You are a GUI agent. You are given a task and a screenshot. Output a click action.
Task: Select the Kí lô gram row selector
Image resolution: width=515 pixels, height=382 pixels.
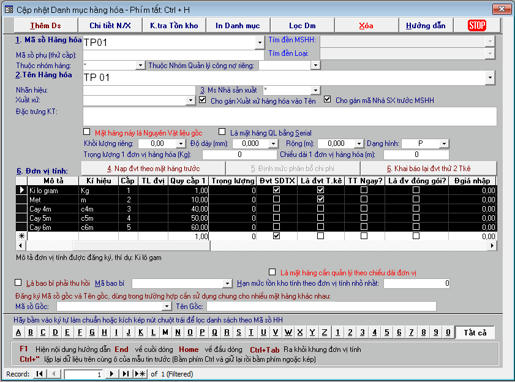(x=21, y=190)
